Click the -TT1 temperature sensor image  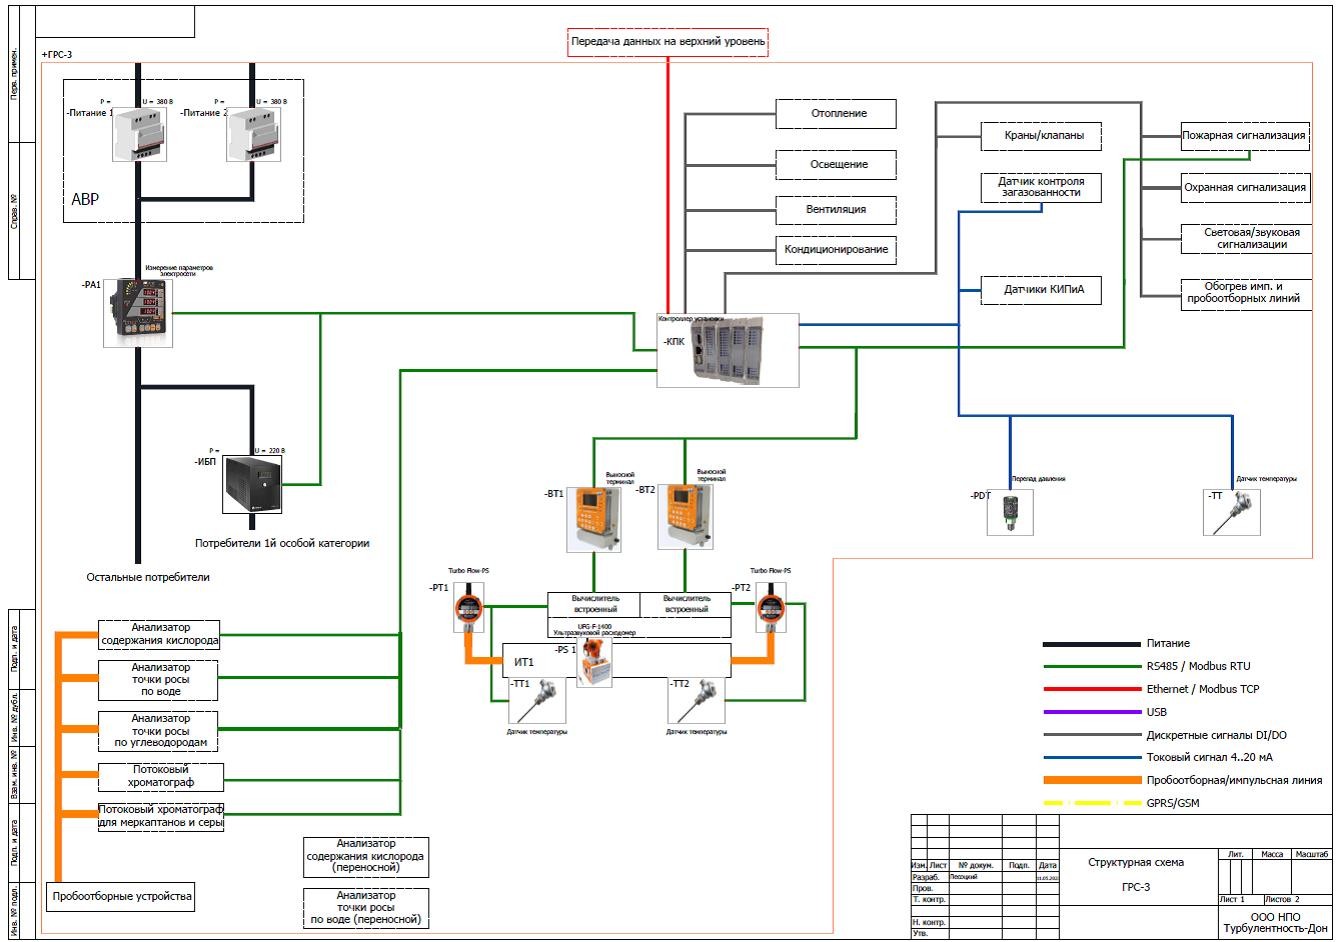[x=537, y=700]
